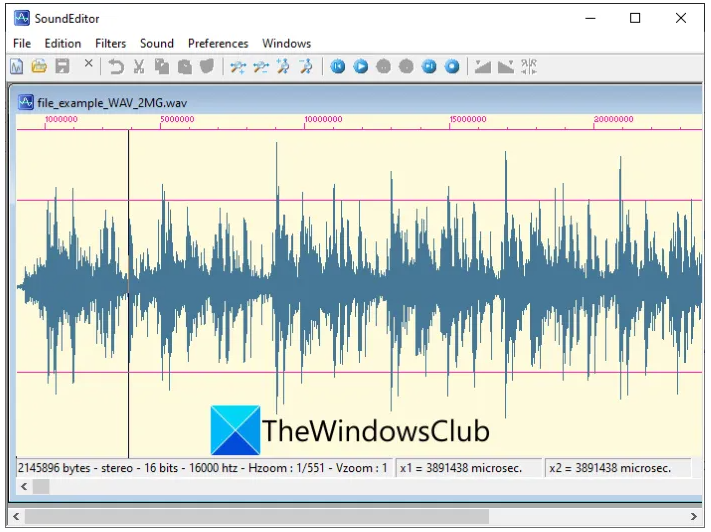Copy the selection with the toolbar copy icon
Screen dimensions: 711x532
[162, 67]
